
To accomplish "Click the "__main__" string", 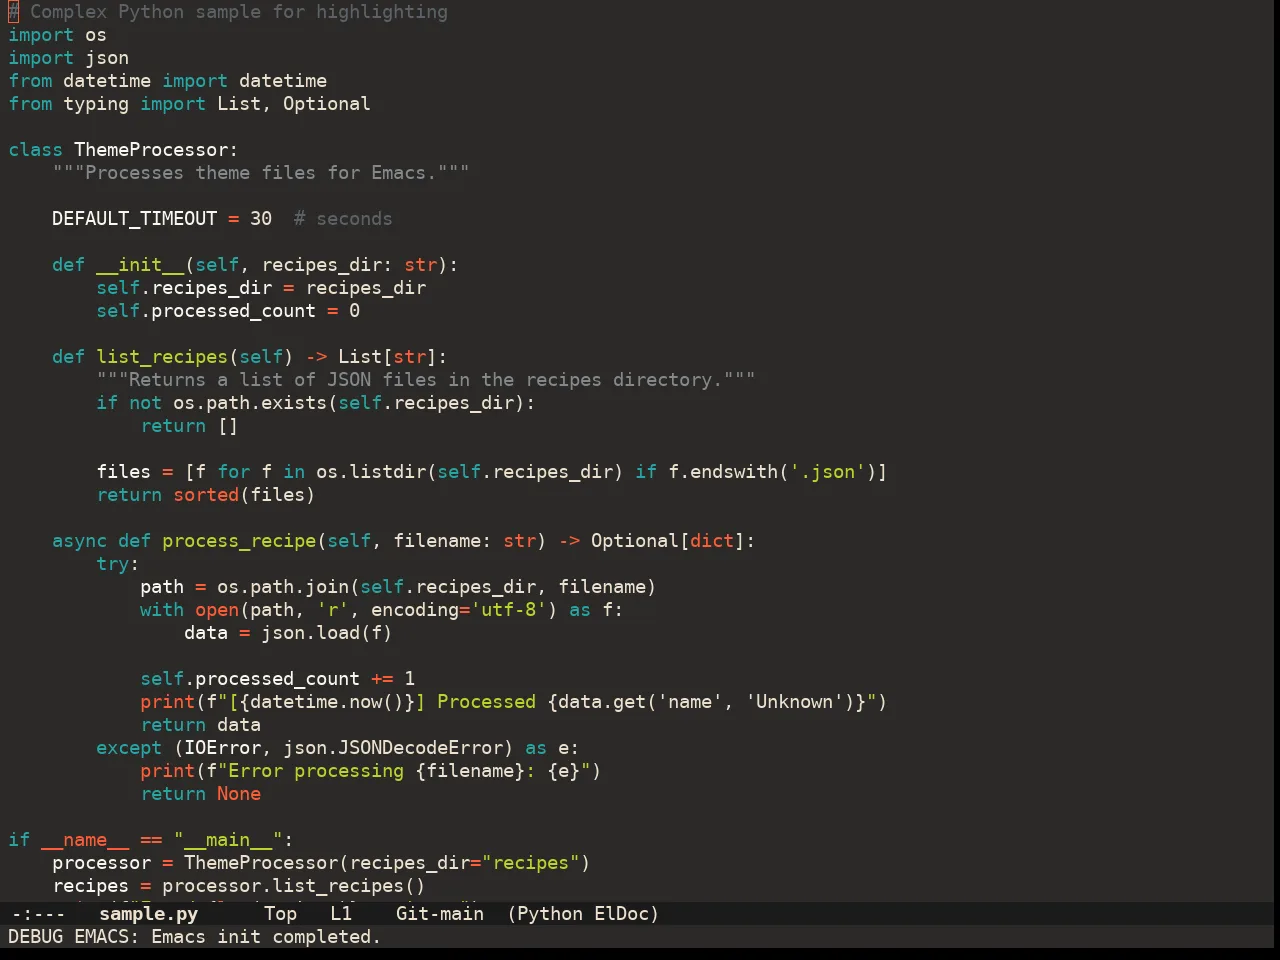I will tap(228, 840).
